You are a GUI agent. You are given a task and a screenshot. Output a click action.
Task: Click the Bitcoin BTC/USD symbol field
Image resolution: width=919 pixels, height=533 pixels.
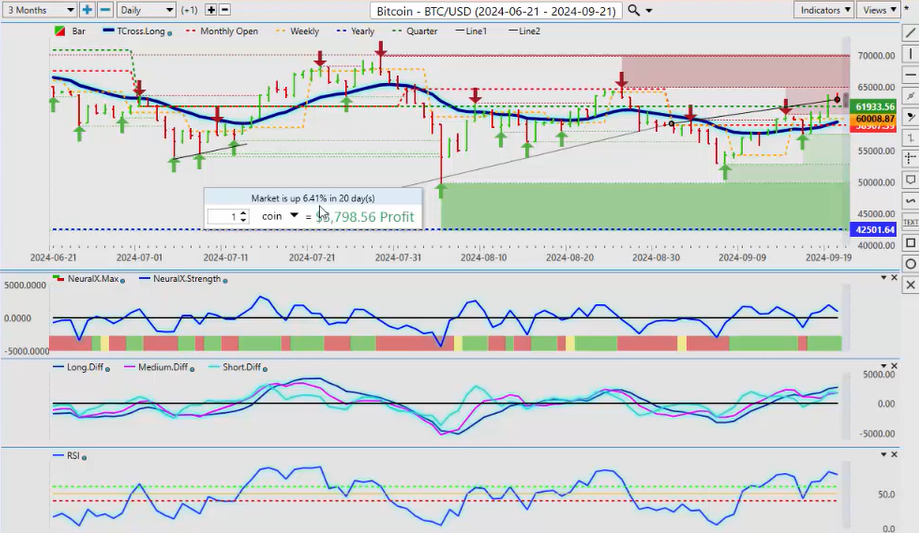(x=496, y=11)
